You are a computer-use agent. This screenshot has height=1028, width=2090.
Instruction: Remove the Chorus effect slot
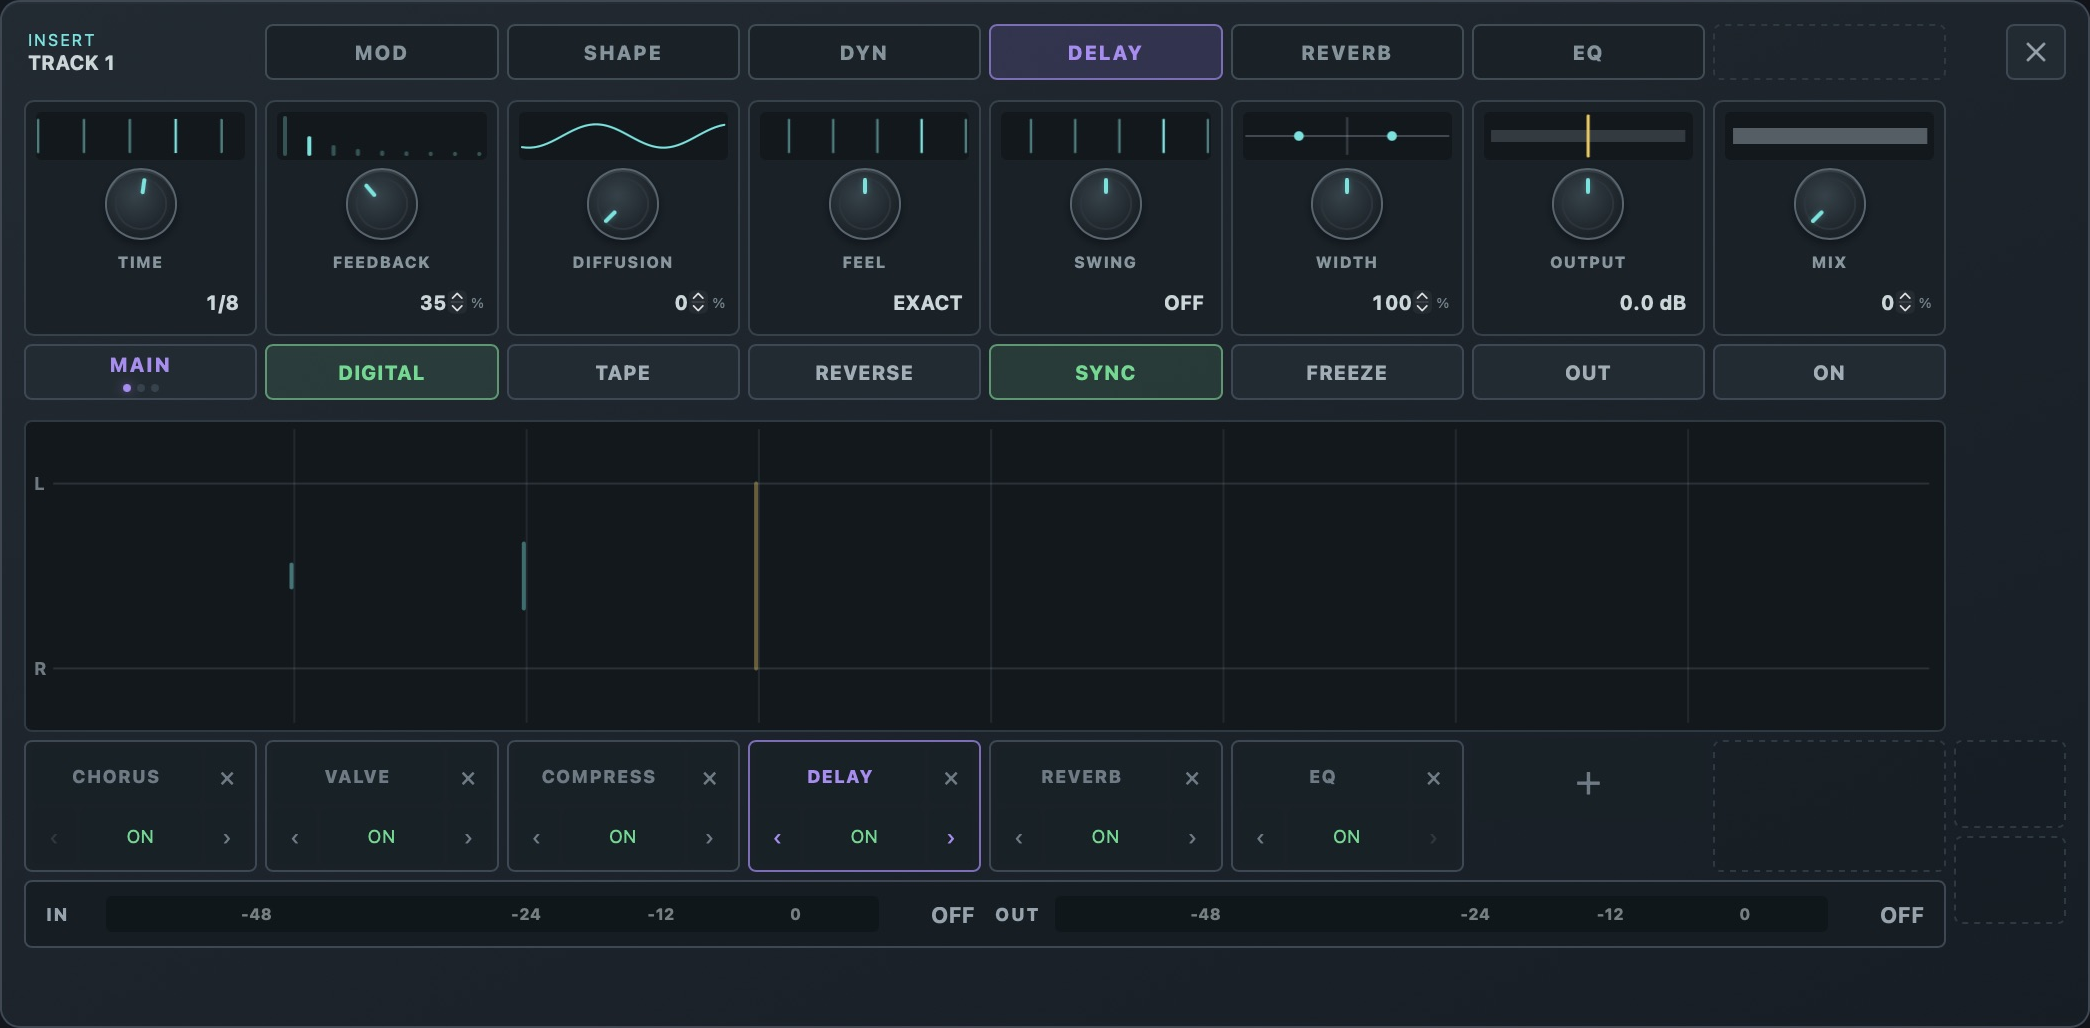click(x=227, y=778)
